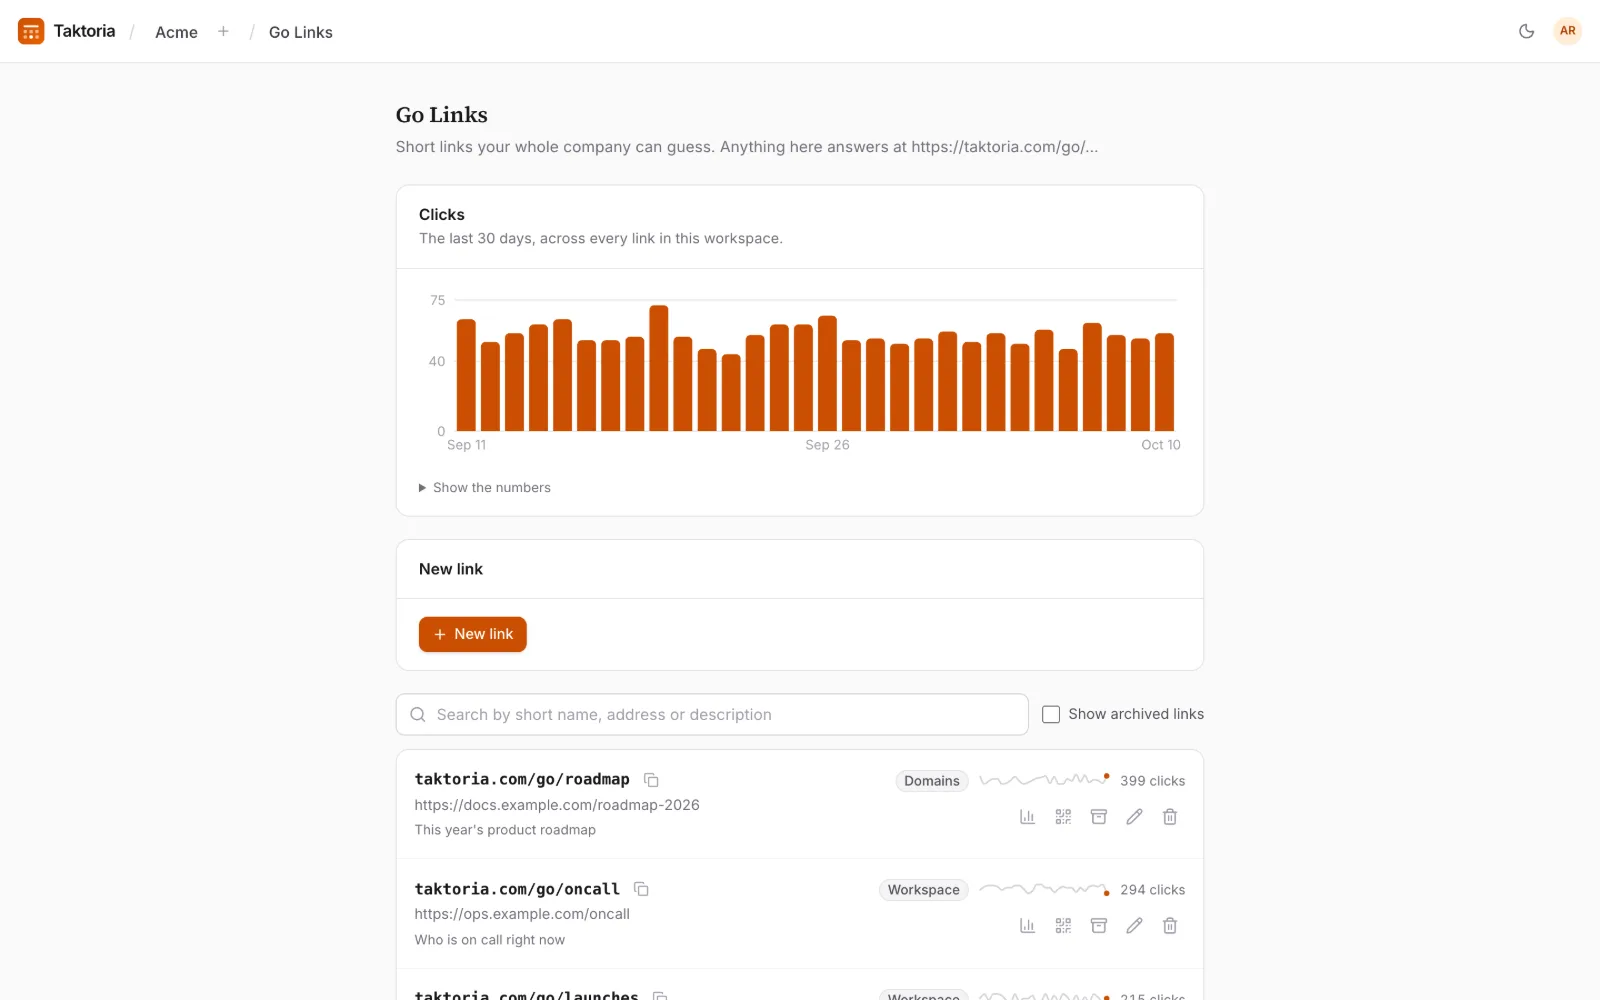Expand Show the numbers disclosure

point(485,488)
